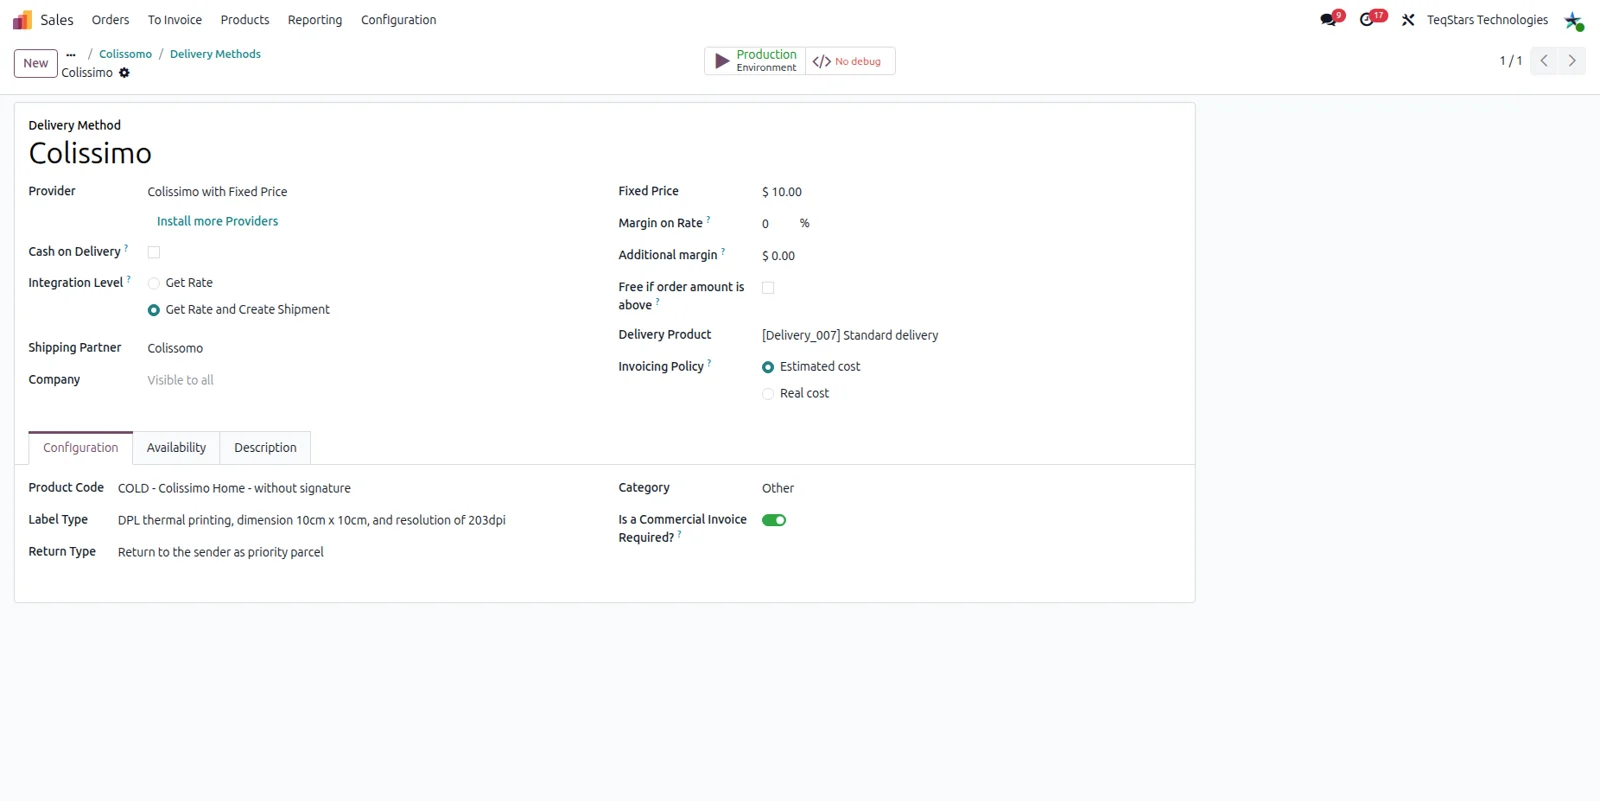The height and width of the screenshot is (801, 1600).
Task: Click Install more Providers link
Action: pos(217,221)
